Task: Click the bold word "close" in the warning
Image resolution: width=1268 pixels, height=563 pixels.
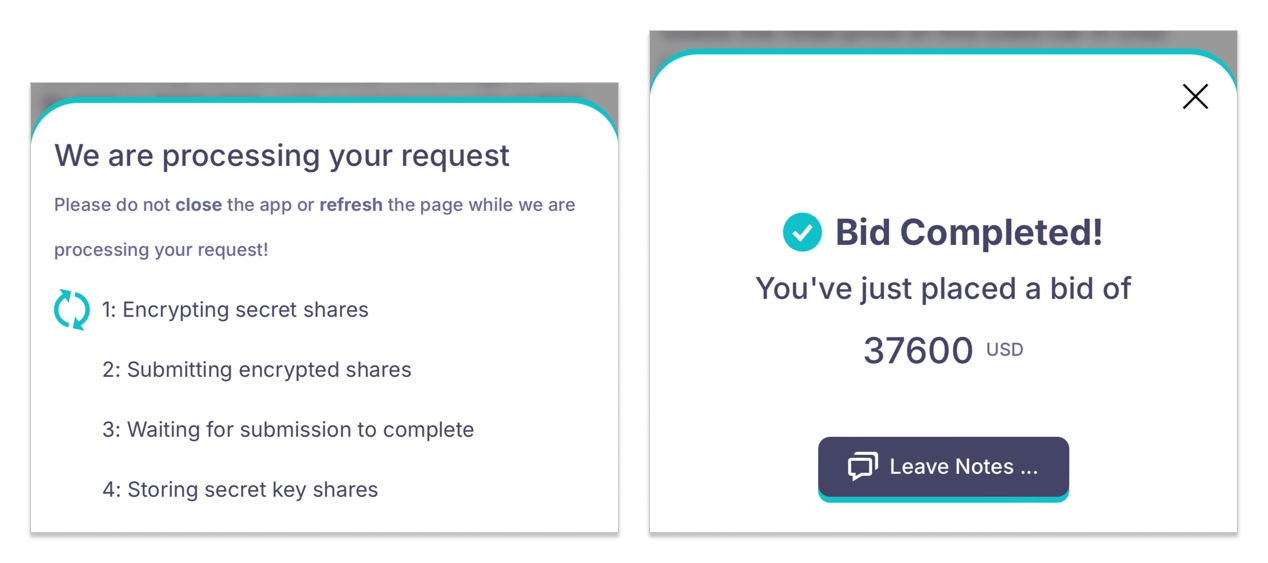Action: (x=198, y=205)
